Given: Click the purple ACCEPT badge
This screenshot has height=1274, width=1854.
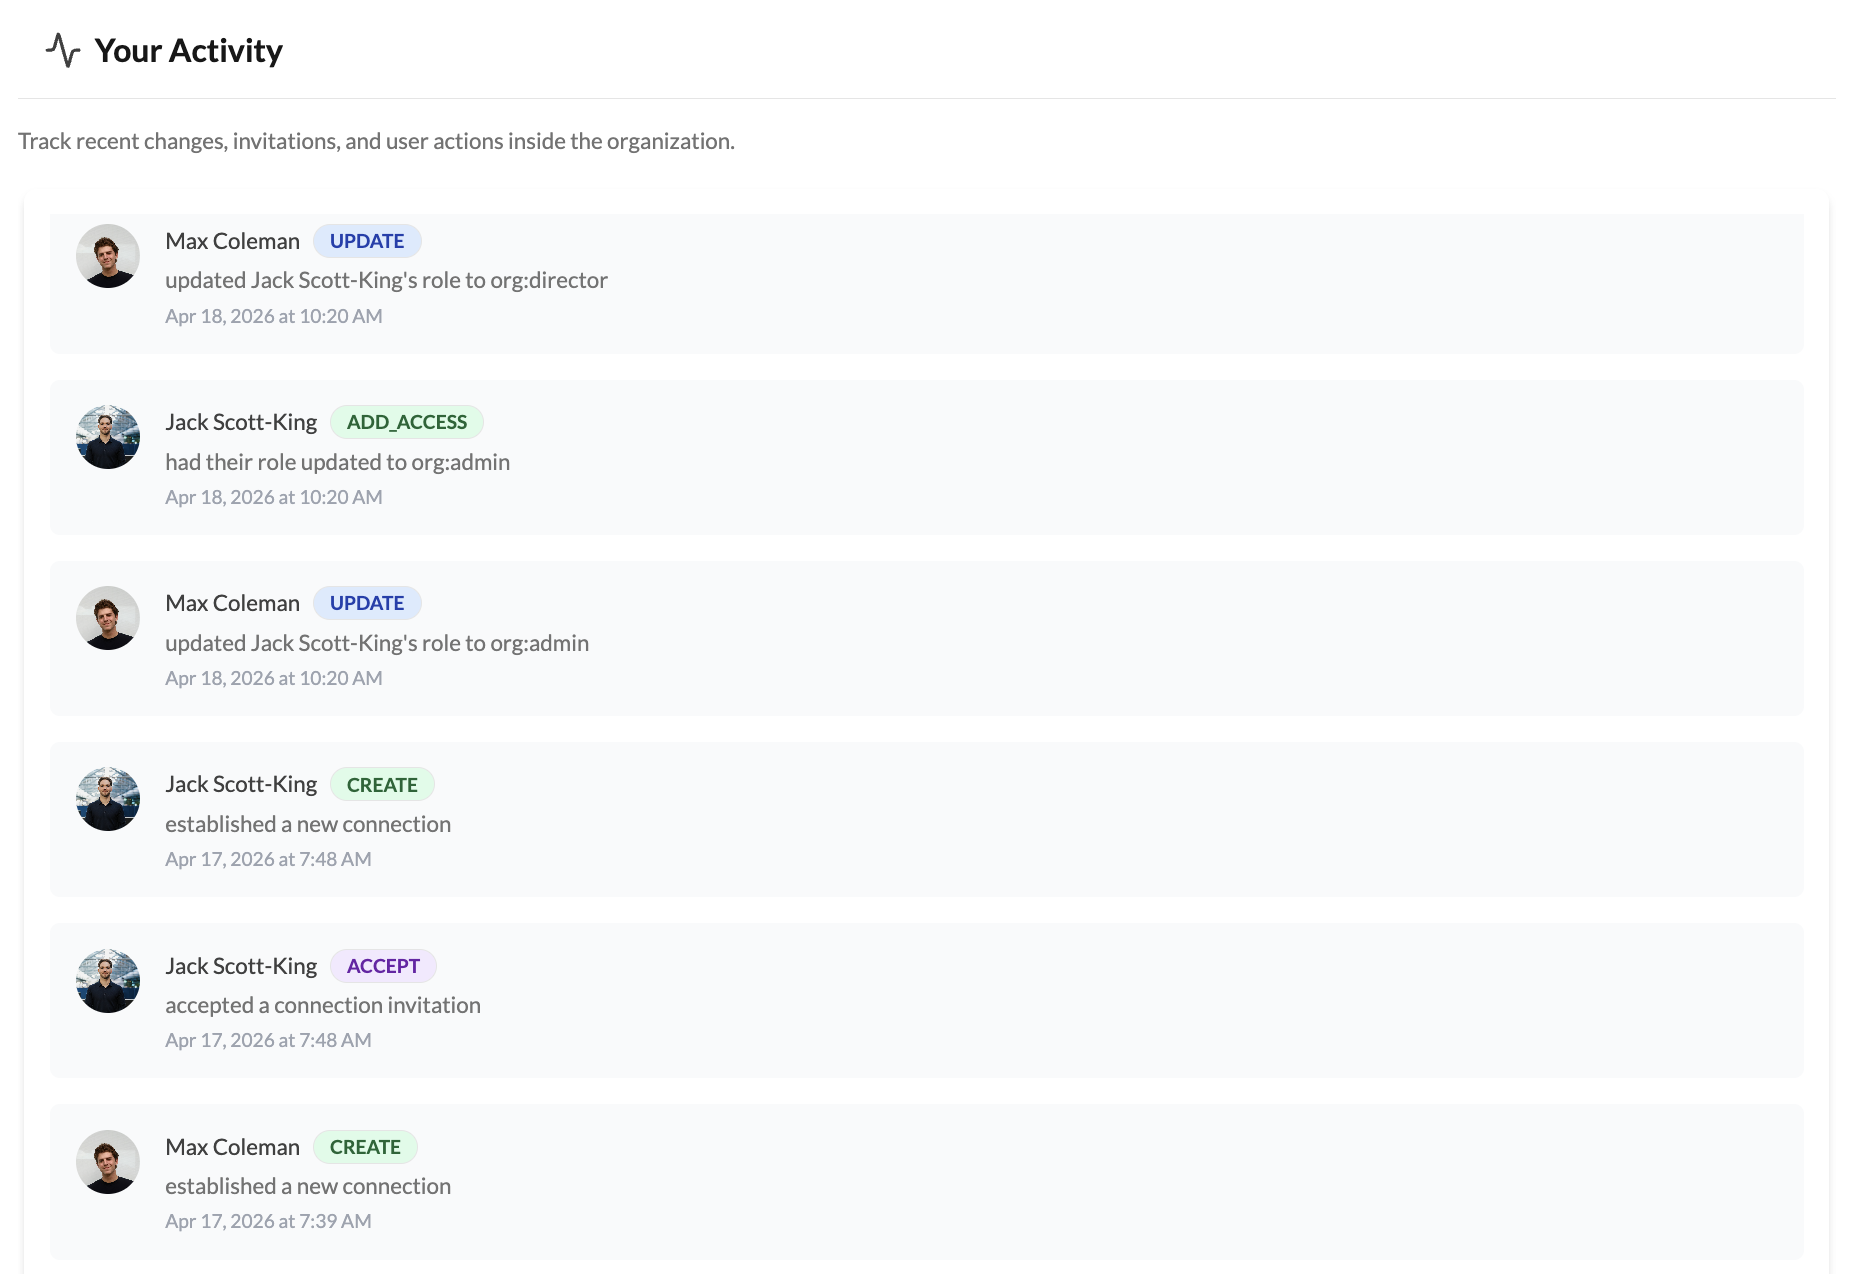Looking at the screenshot, I should (383, 966).
